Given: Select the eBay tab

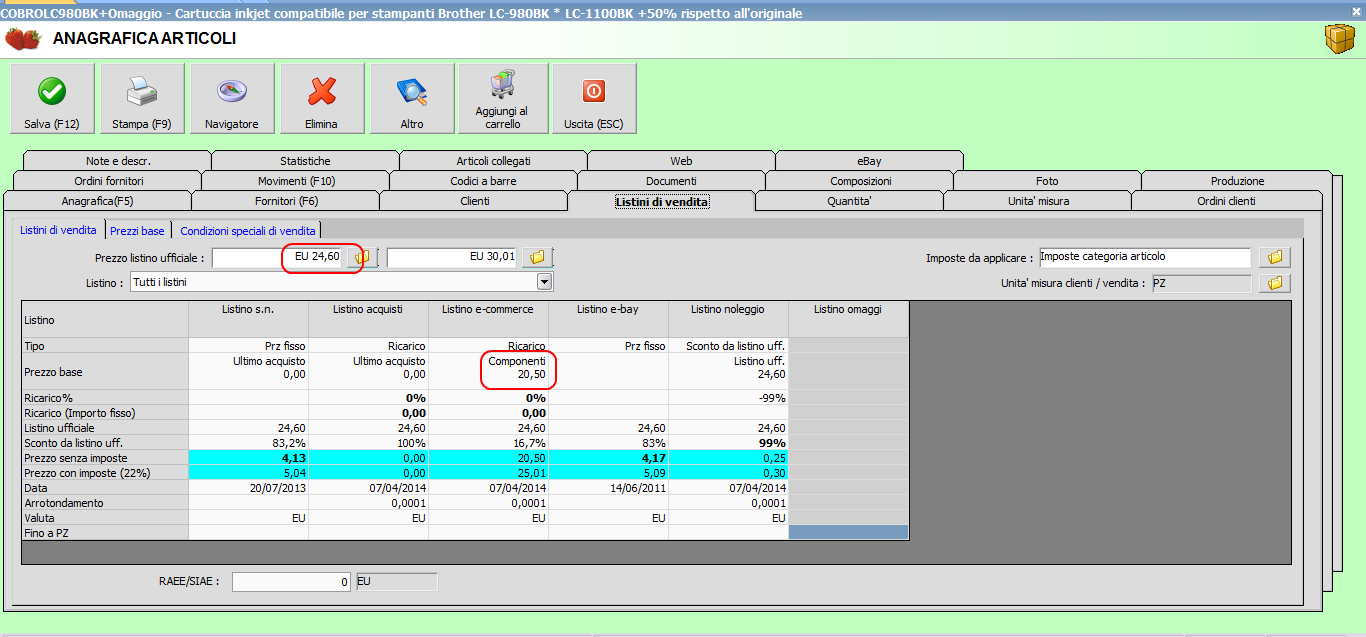Looking at the screenshot, I should click(870, 160).
